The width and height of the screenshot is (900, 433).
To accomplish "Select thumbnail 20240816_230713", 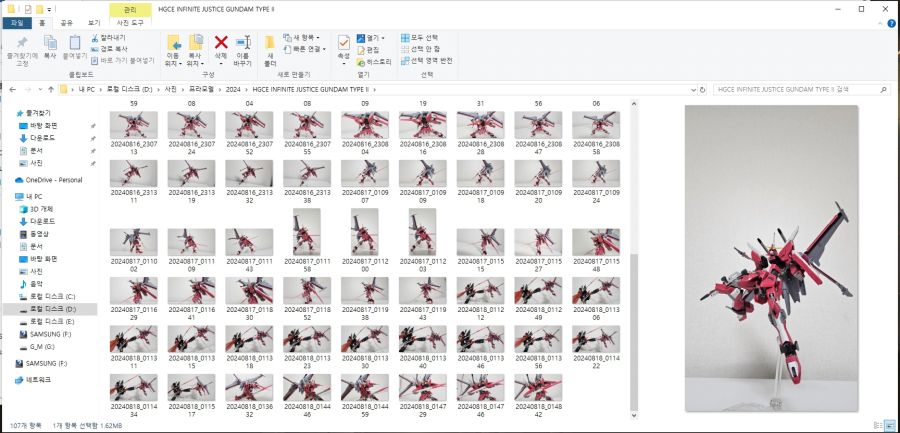I will [x=133, y=125].
